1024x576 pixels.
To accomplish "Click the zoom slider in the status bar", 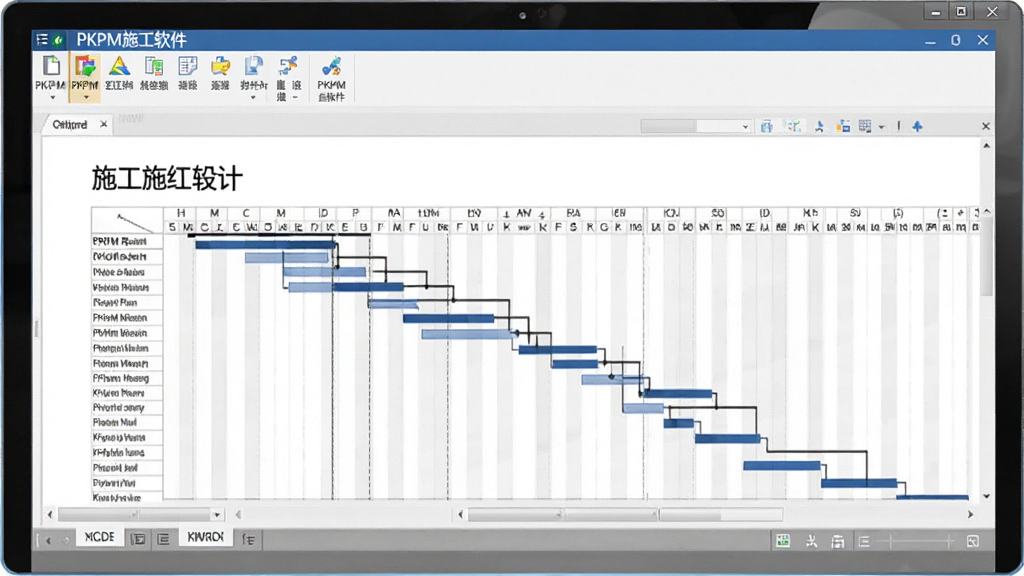I will [919, 541].
